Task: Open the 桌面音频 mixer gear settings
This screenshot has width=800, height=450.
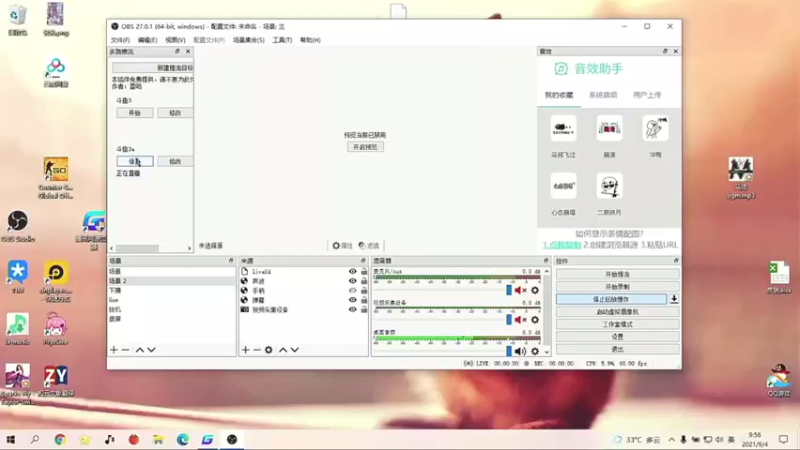Action: coord(535,351)
